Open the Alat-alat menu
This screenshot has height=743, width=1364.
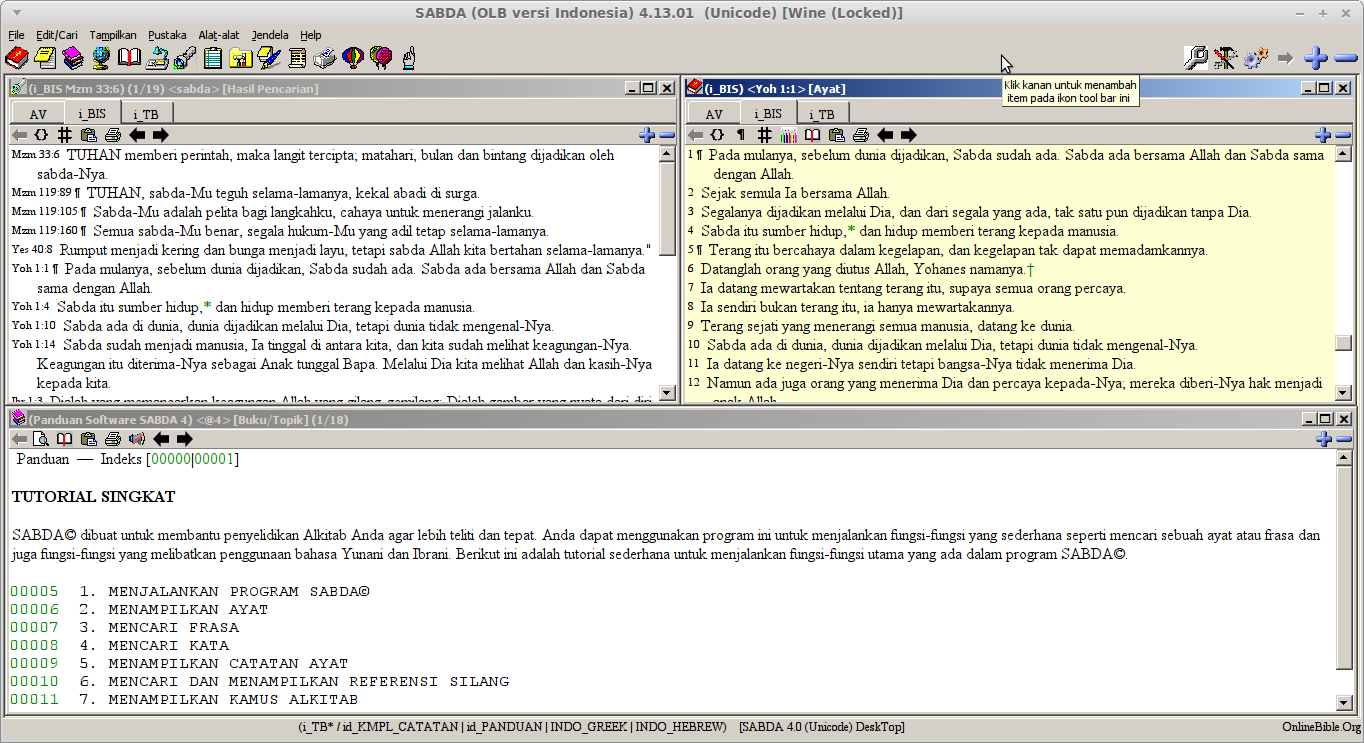tap(218, 35)
